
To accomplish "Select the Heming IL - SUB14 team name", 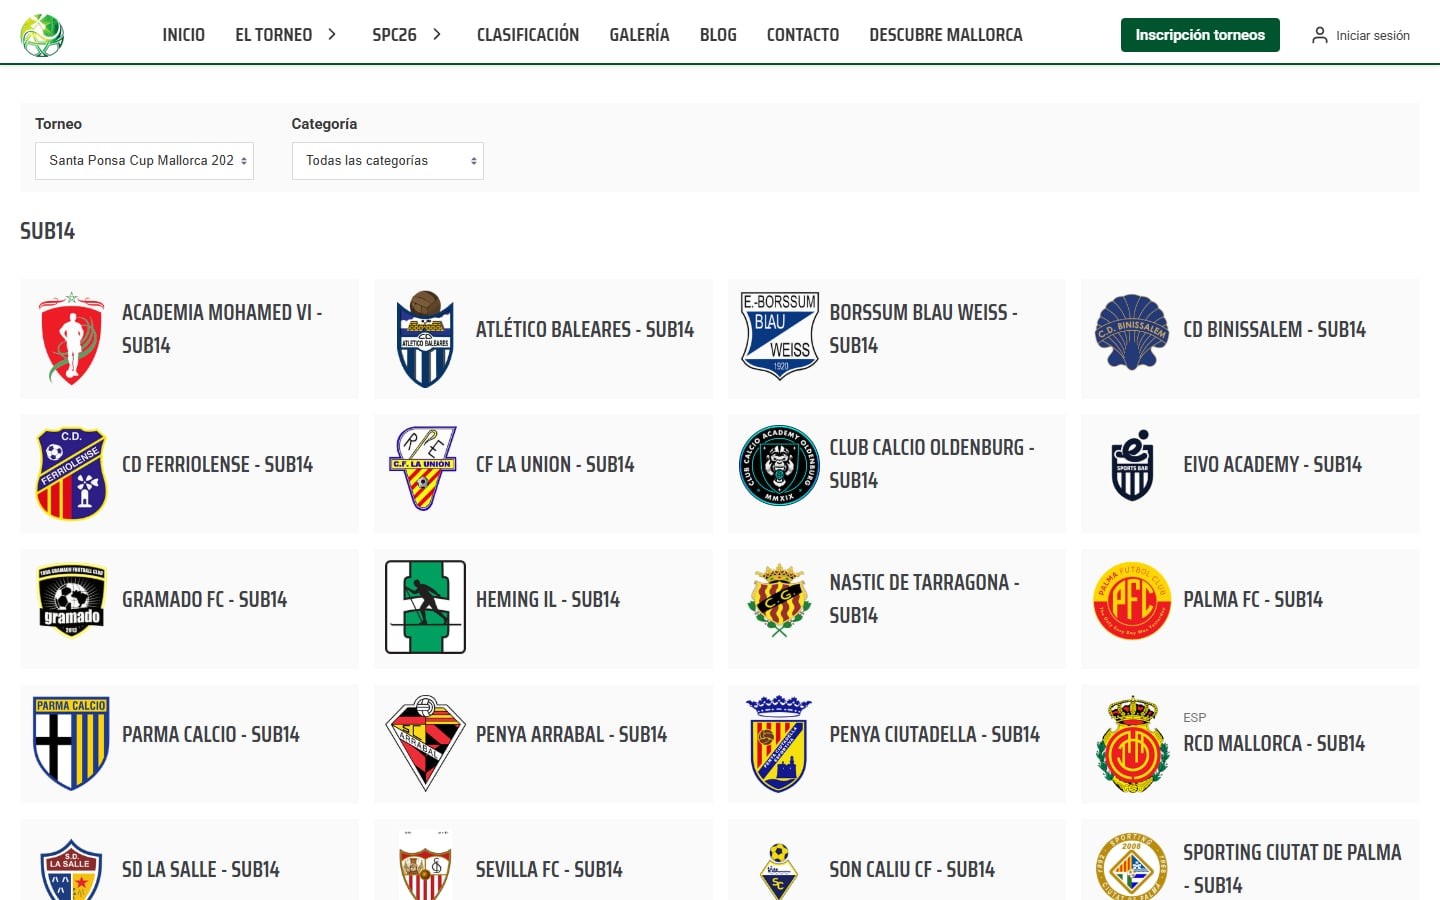I will pyautogui.click(x=548, y=600).
